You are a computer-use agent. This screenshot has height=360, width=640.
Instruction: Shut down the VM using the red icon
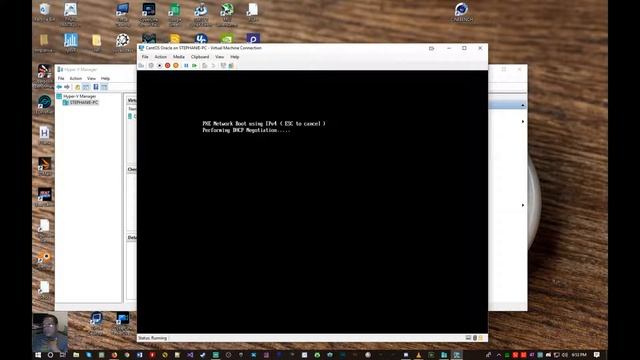(x=168, y=65)
